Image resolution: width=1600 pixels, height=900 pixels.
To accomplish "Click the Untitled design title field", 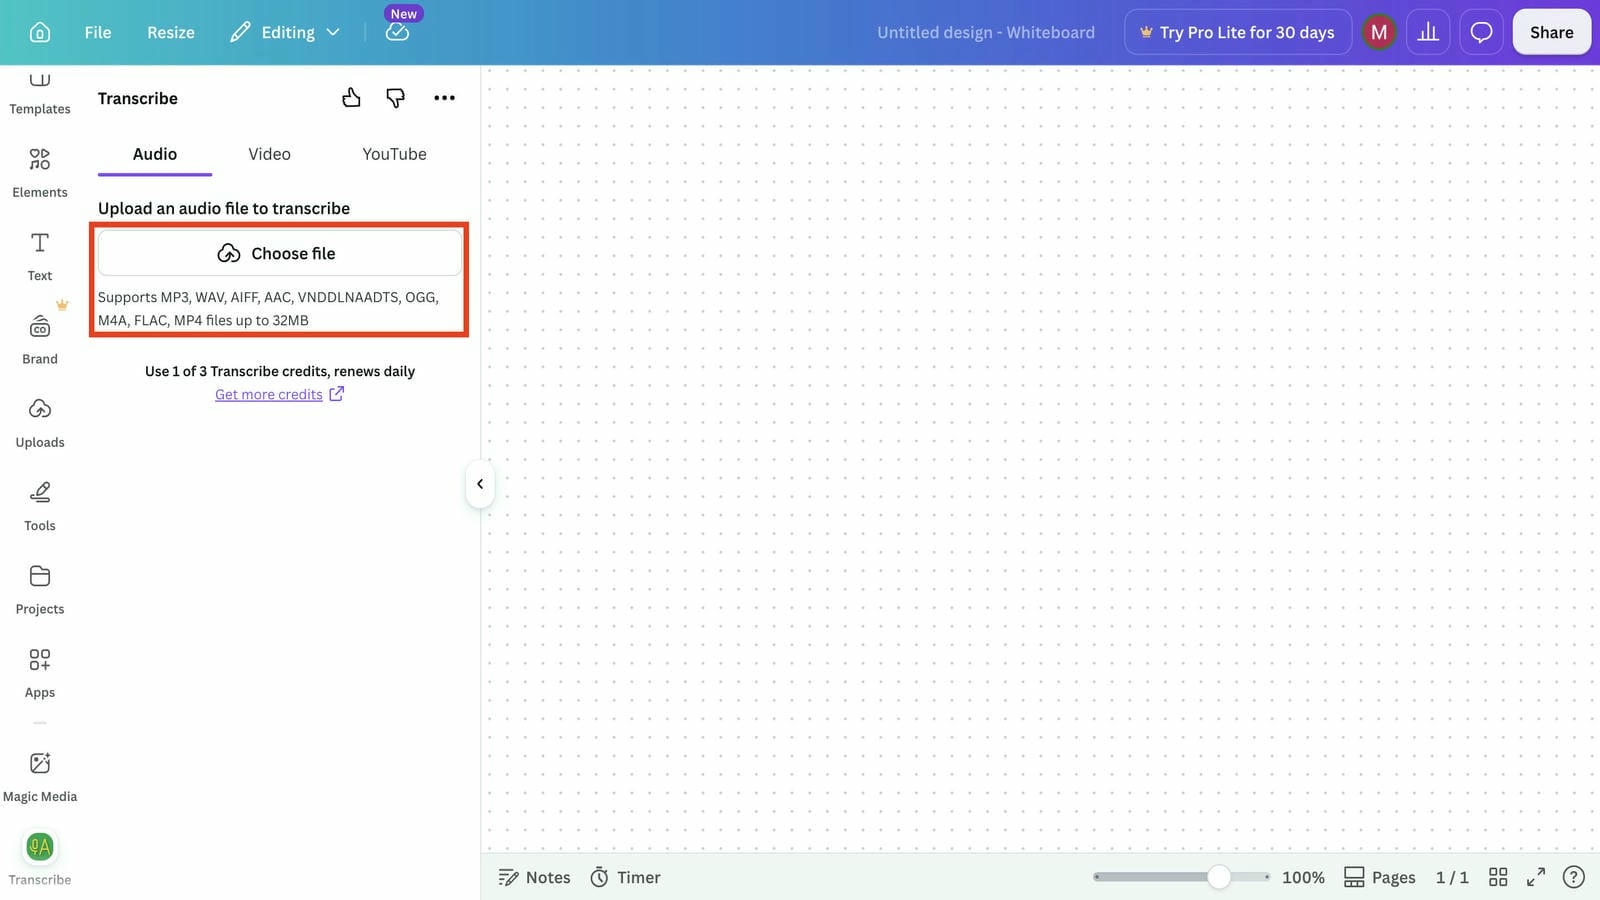I will coord(986,32).
